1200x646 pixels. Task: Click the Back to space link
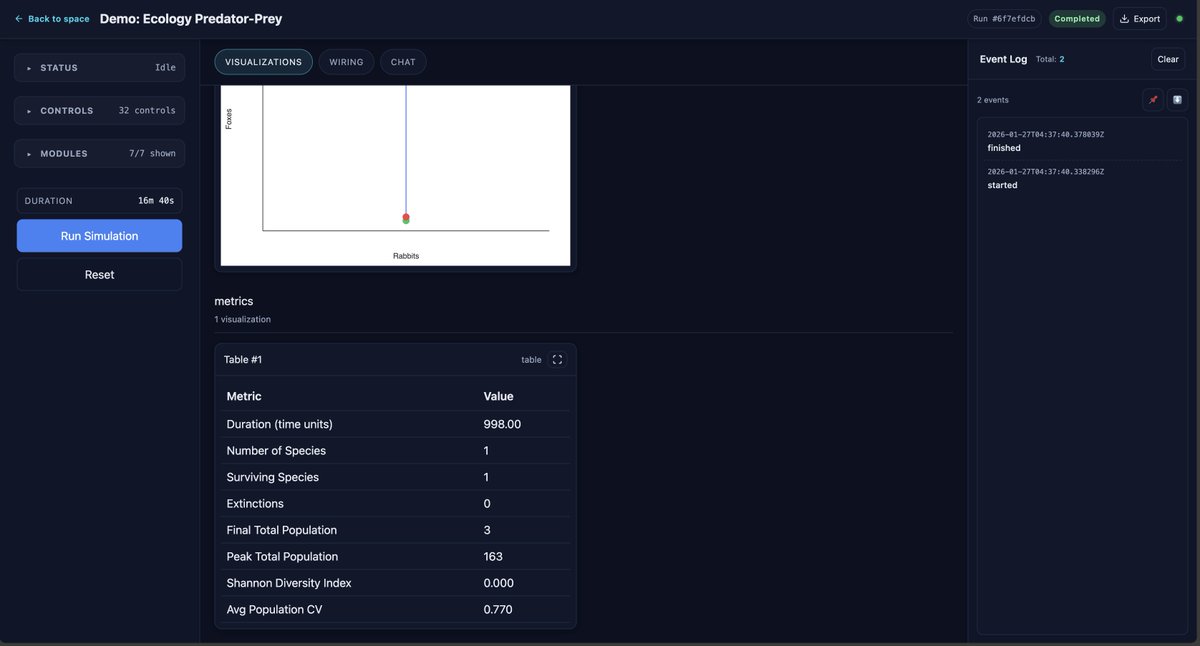pos(51,19)
